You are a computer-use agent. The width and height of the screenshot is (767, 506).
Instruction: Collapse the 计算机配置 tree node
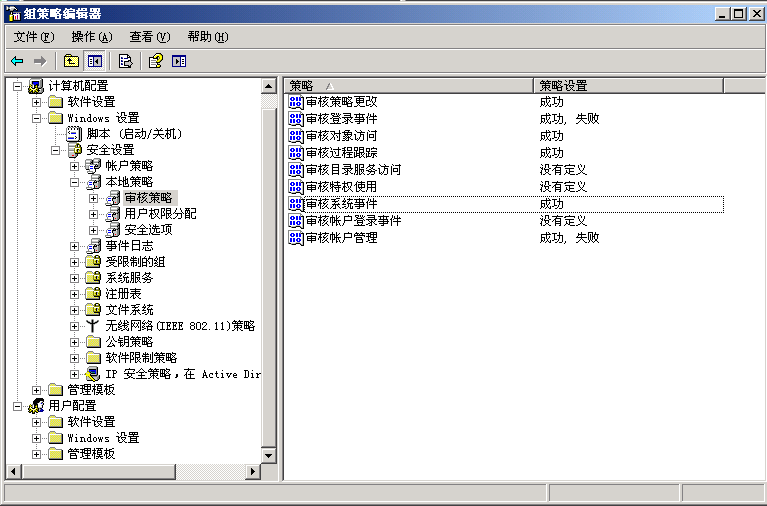coord(18,86)
